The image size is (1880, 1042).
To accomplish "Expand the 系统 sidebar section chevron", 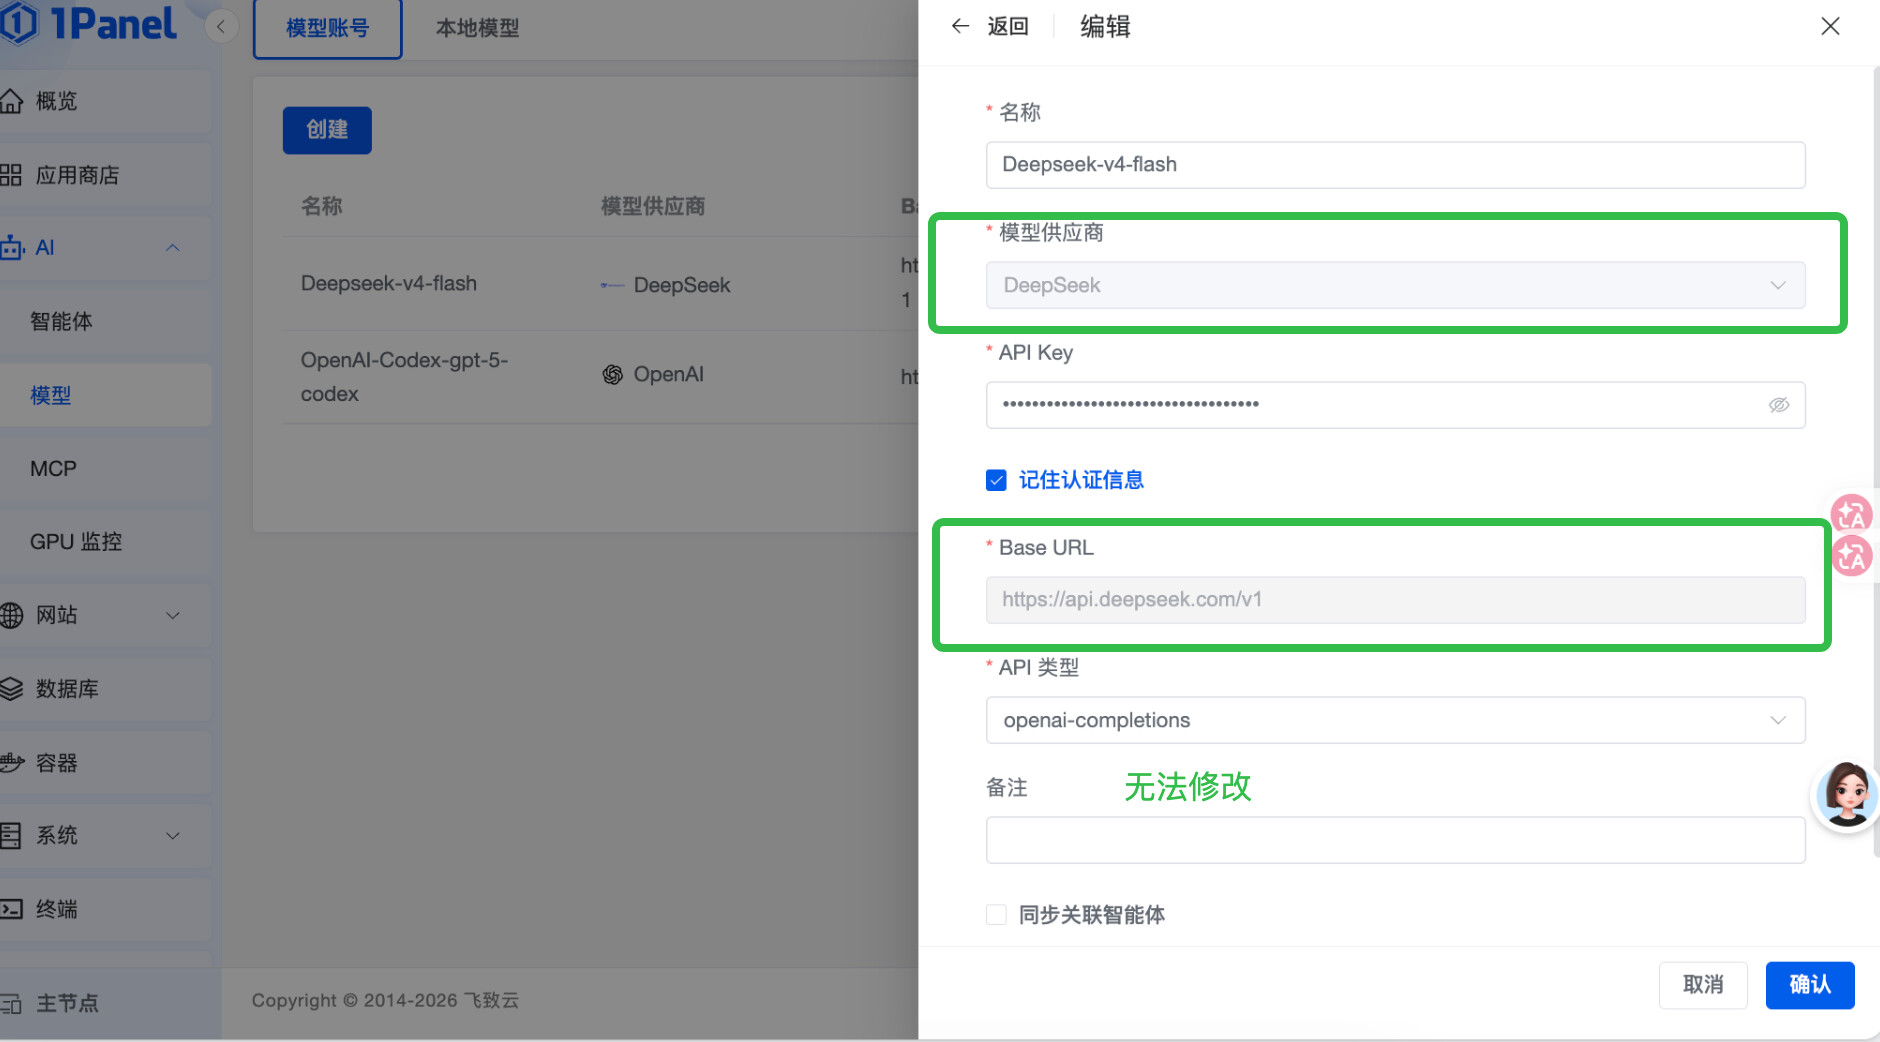I will (173, 835).
